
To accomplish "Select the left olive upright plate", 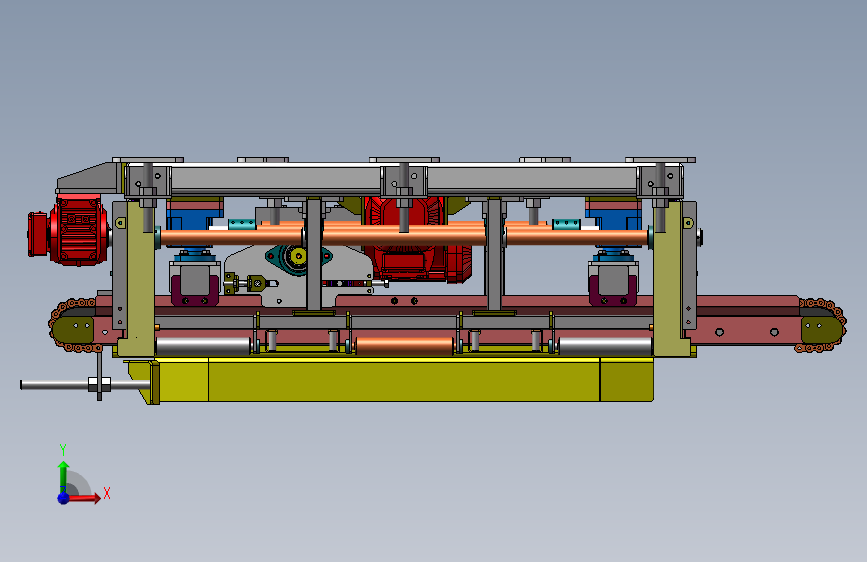I will [137, 278].
